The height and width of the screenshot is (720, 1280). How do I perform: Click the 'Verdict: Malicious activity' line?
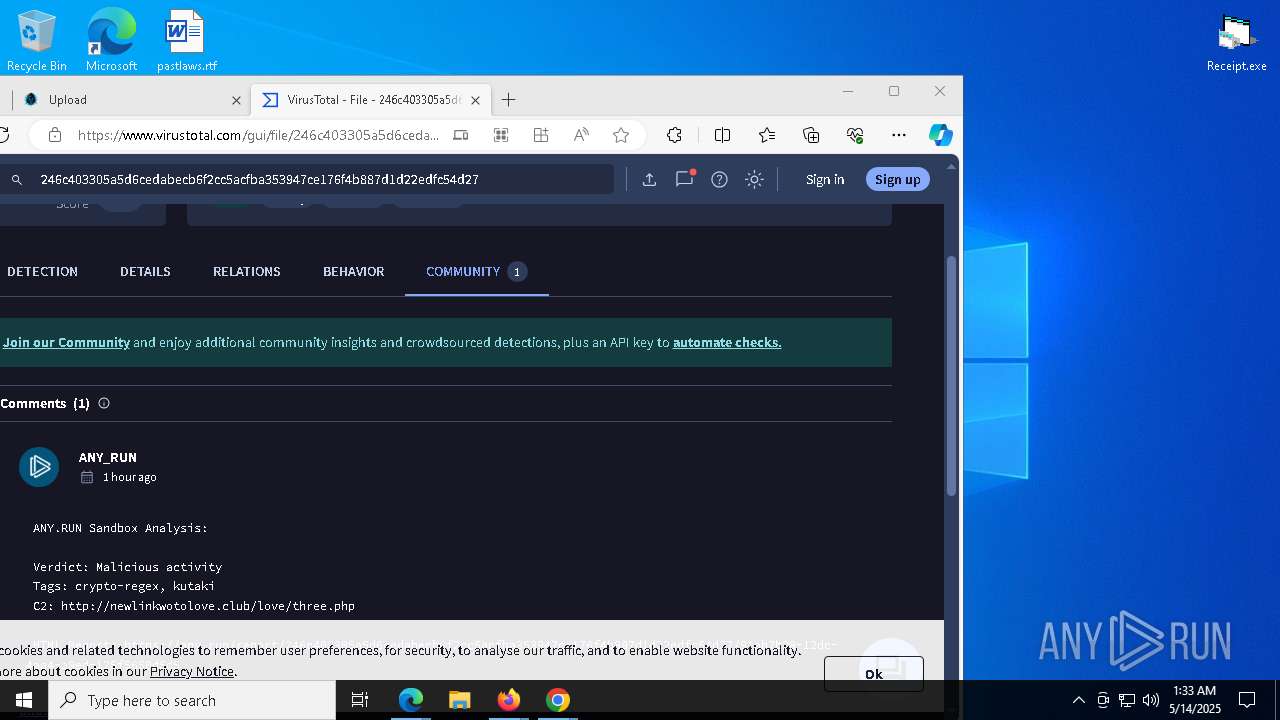tap(127, 567)
